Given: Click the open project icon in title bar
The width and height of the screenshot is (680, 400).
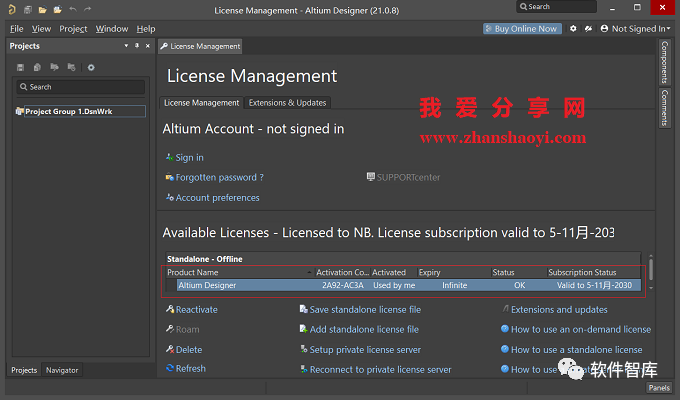Looking at the screenshot, I should click(57, 10).
